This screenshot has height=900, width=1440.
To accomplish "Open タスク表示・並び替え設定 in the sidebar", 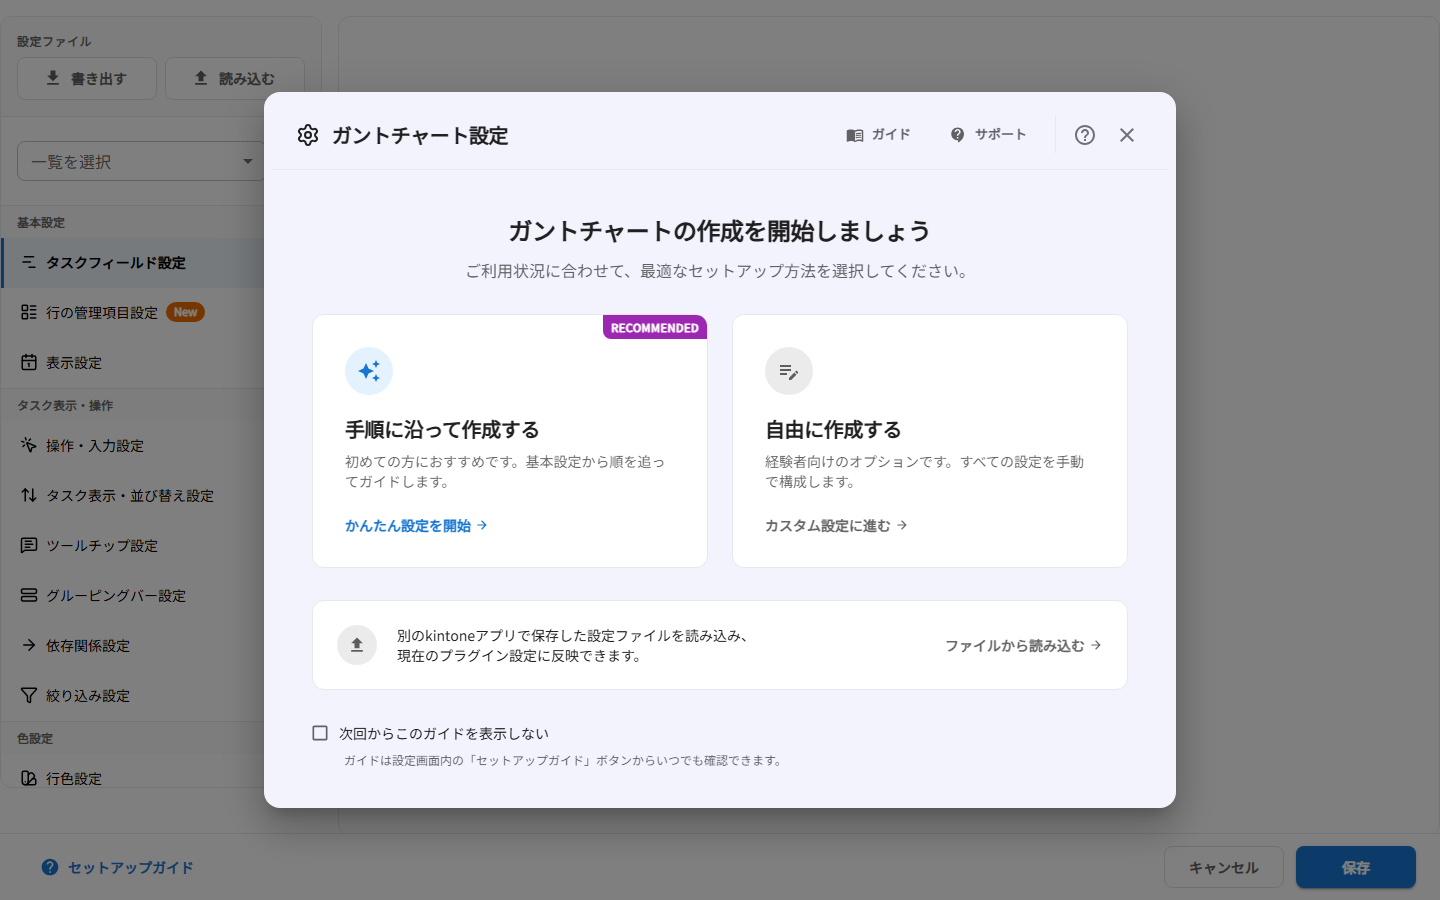I will click(133, 496).
